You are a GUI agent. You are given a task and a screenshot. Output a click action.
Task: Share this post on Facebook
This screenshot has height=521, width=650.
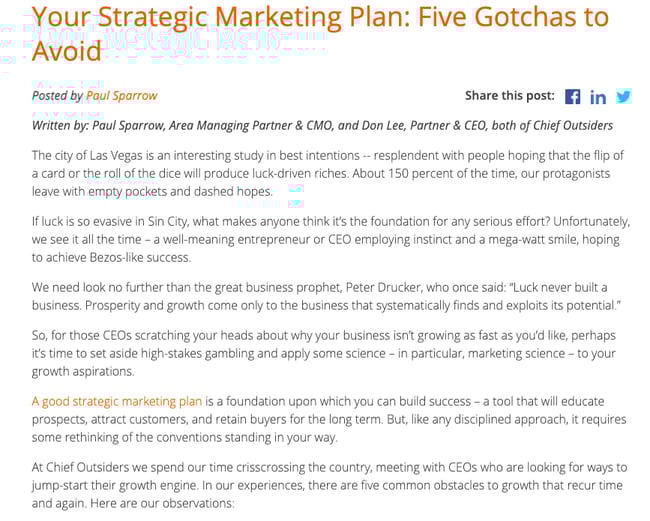[x=573, y=97]
